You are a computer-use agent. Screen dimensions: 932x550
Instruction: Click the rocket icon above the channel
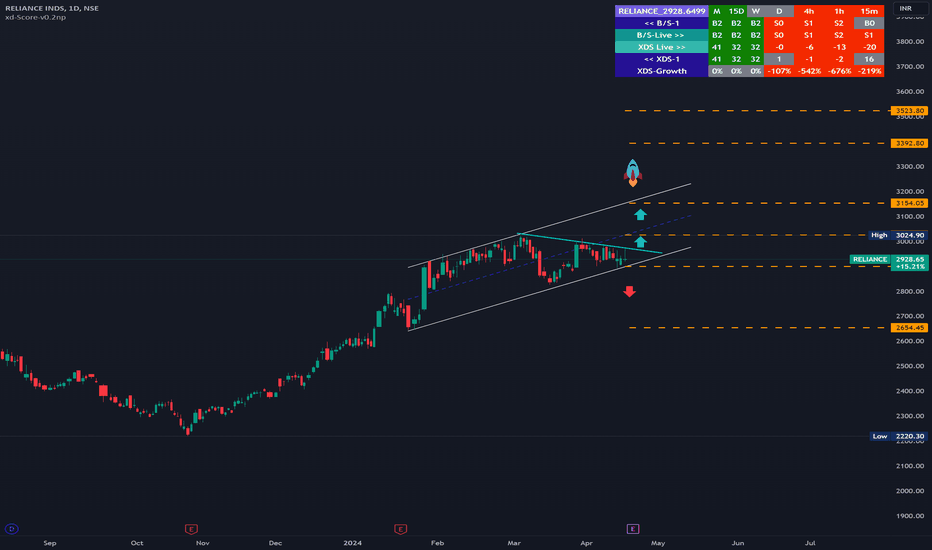click(x=632, y=173)
